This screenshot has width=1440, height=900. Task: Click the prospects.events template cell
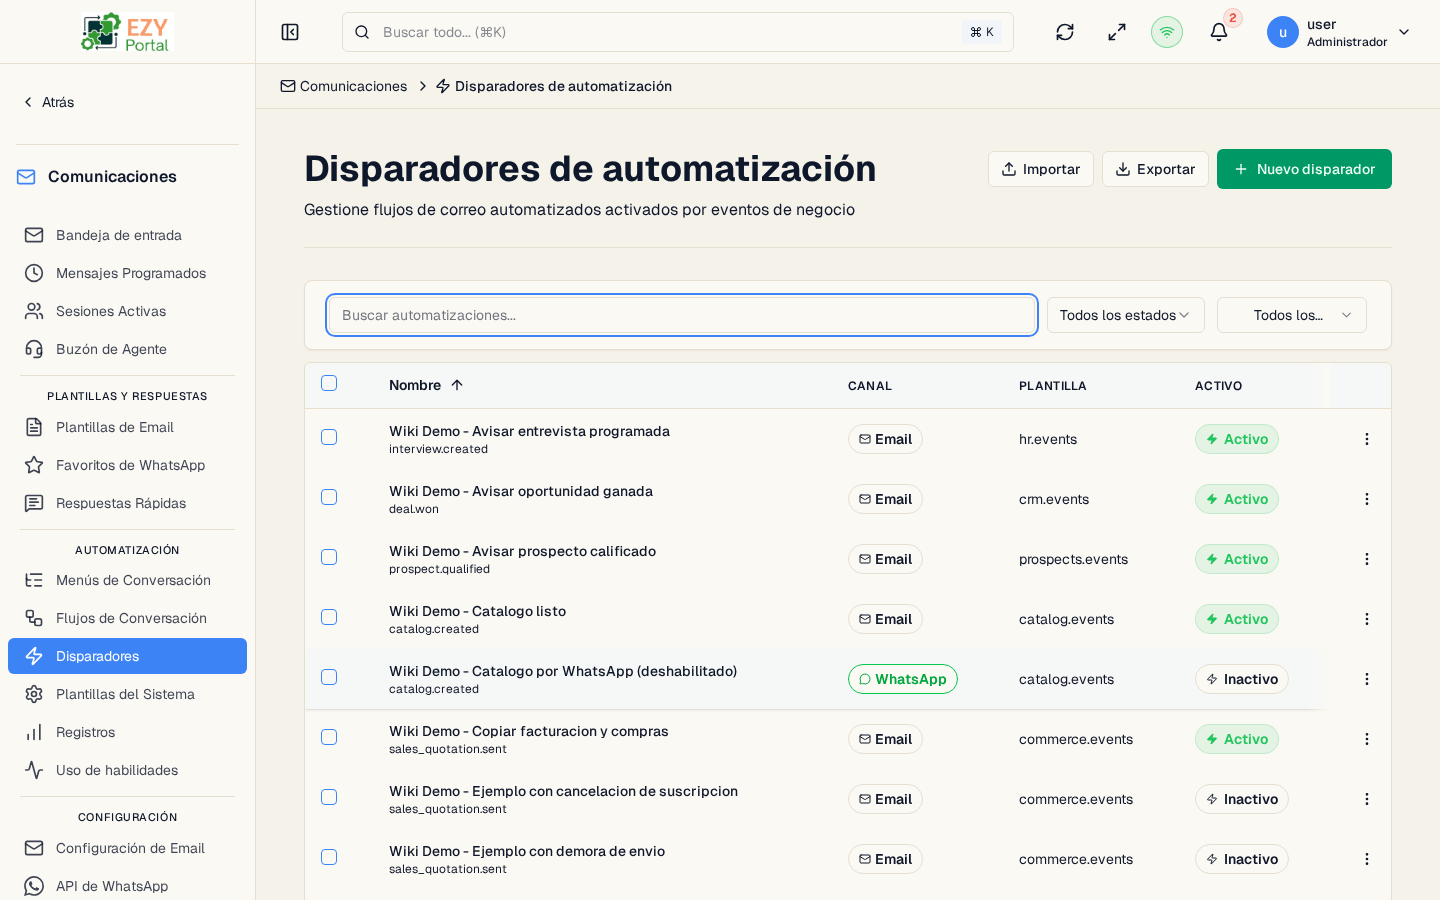[x=1073, y=559]
